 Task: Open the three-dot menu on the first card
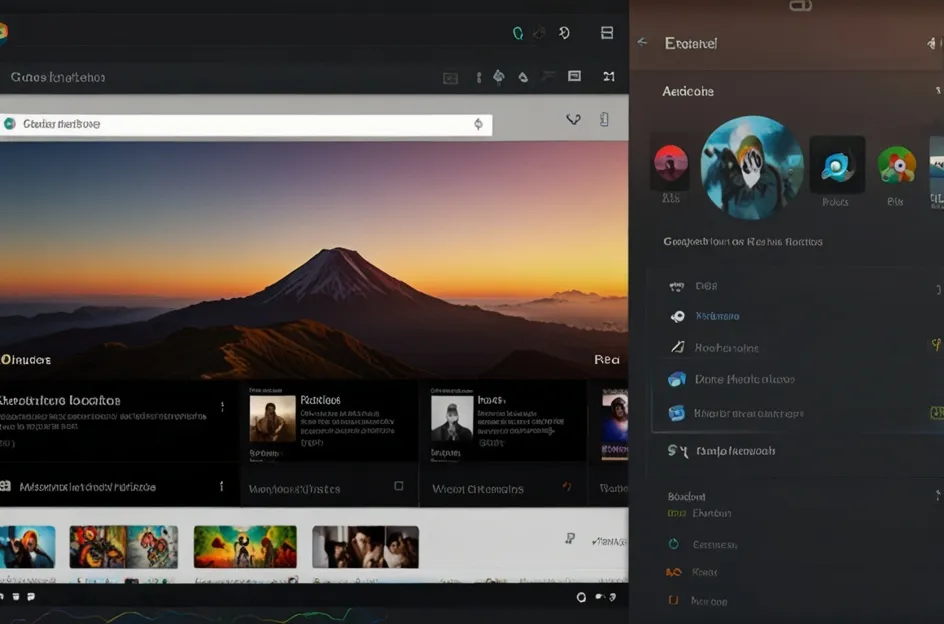click(x=222, y=407)
